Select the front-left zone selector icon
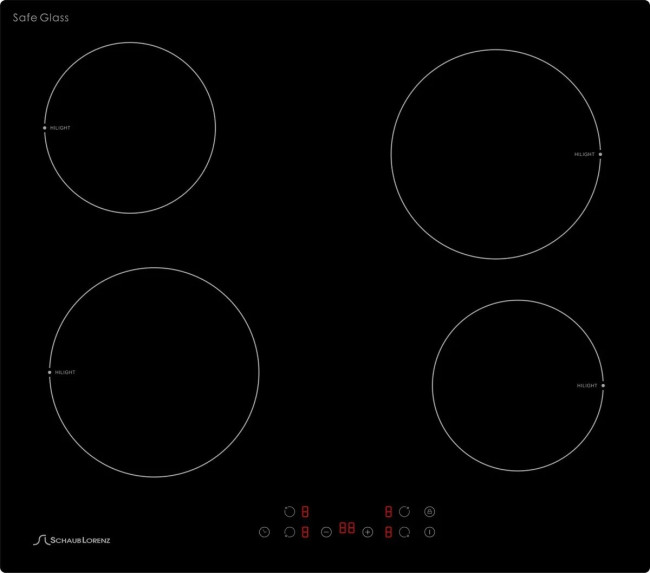650x573 pixels. point(289,532)
